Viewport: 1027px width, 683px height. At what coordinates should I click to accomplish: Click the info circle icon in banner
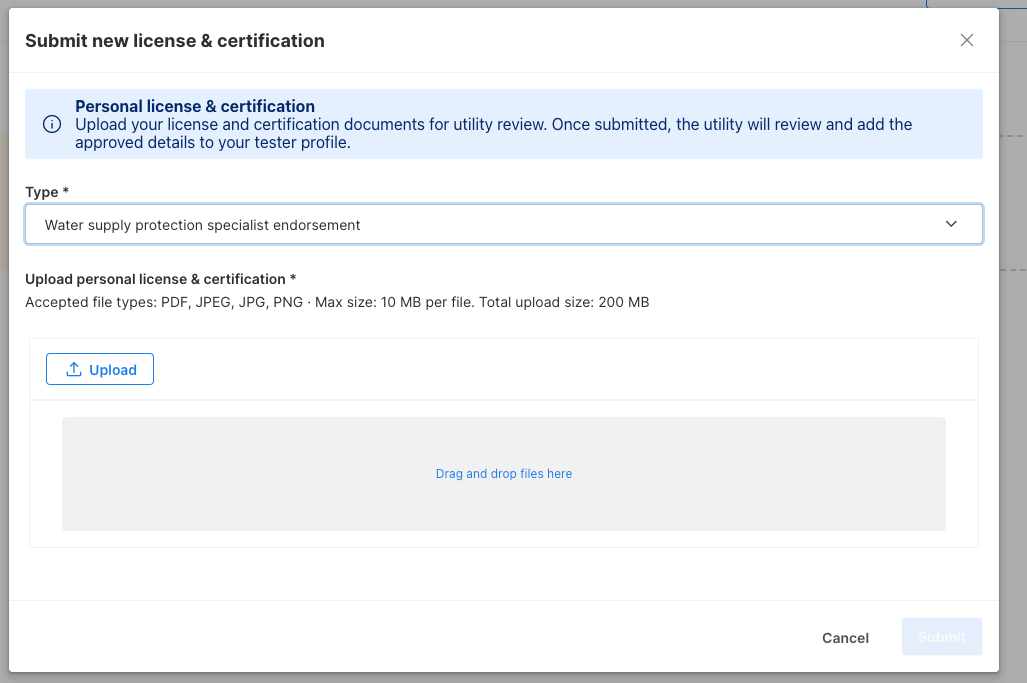[52, 124]
